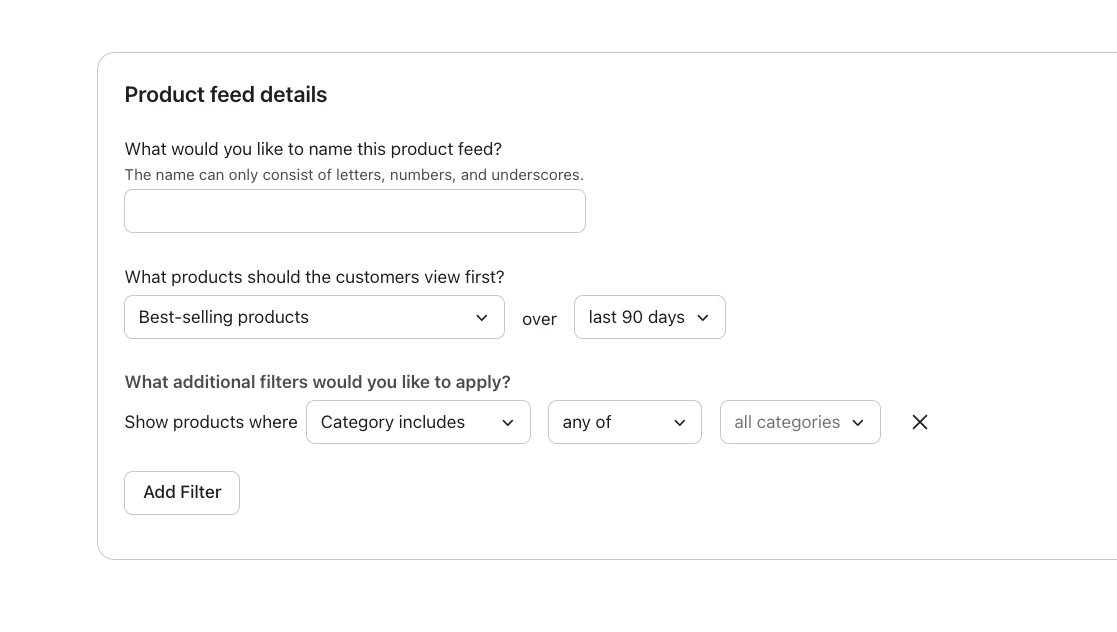Click the word over between dropdowns
Viewport: 1117px width, 632px height.
click(539, 319)
